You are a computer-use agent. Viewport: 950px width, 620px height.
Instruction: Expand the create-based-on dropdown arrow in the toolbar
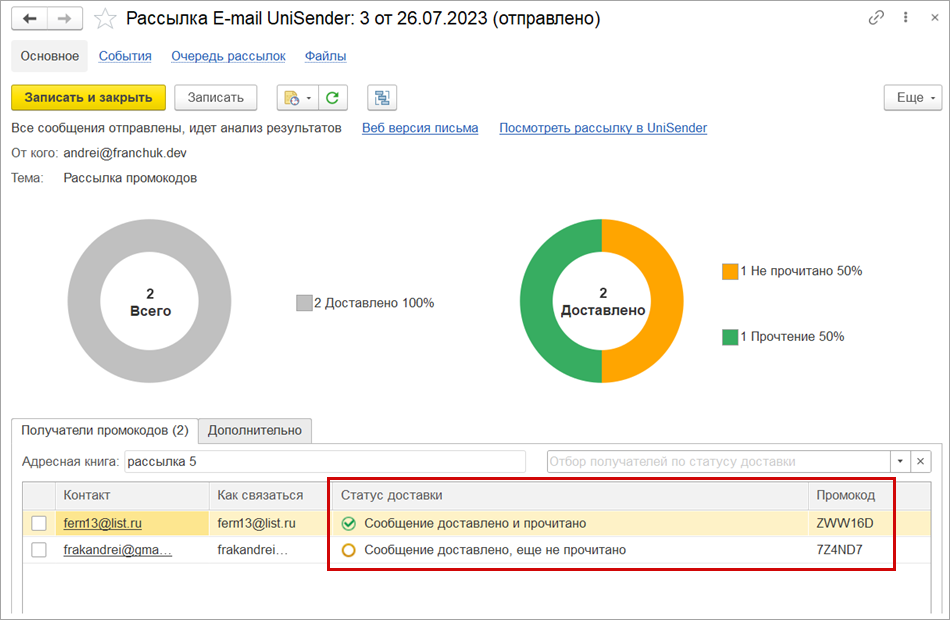pos(309,97)
